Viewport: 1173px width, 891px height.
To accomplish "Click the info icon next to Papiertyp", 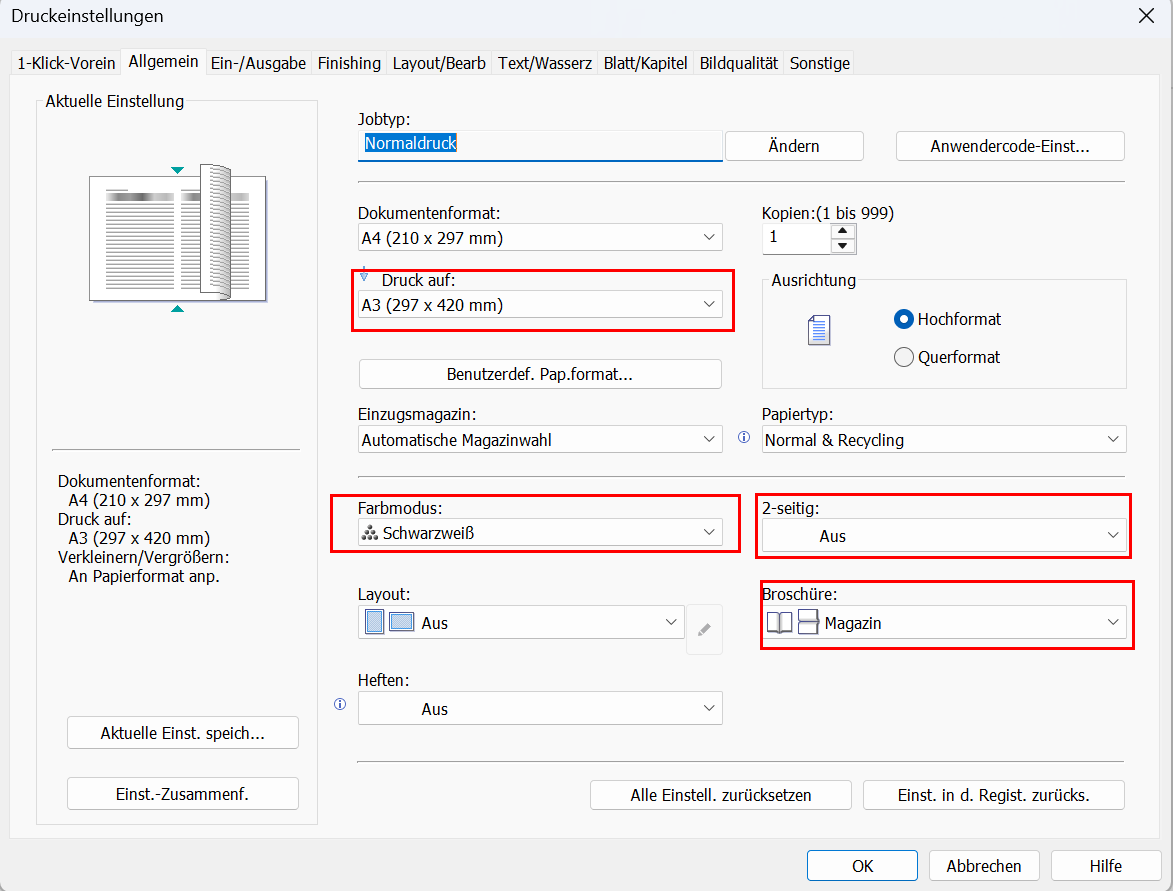I will click(x=743, y=437).
